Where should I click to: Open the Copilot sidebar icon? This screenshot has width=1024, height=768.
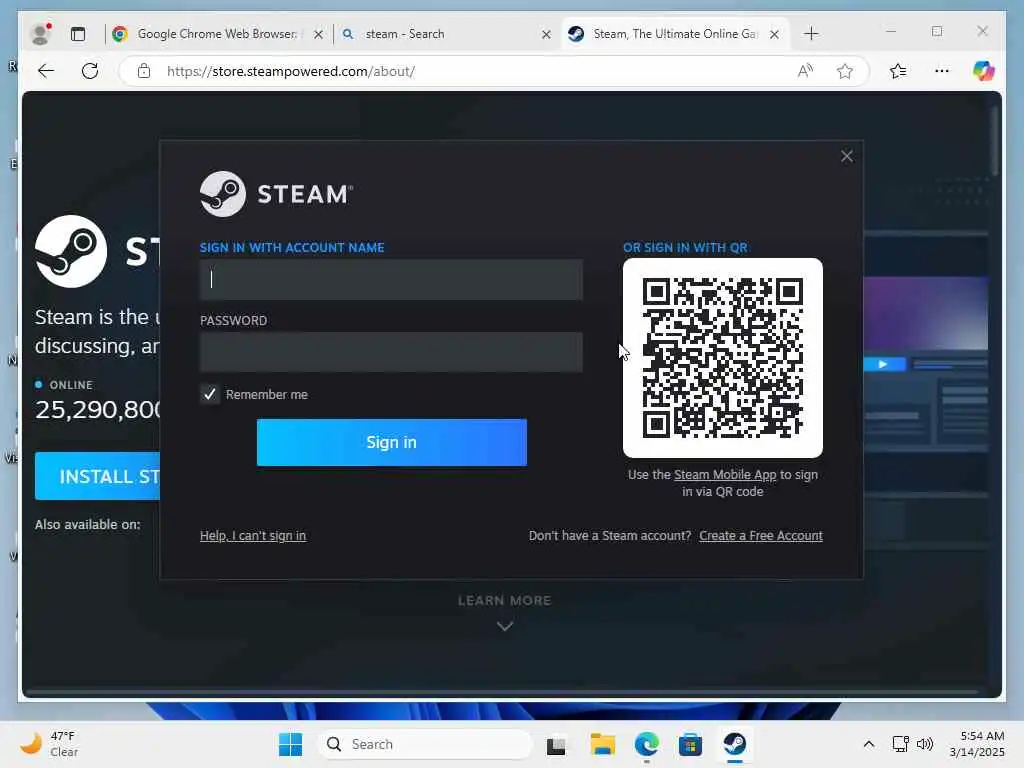[x=983, y=71]
